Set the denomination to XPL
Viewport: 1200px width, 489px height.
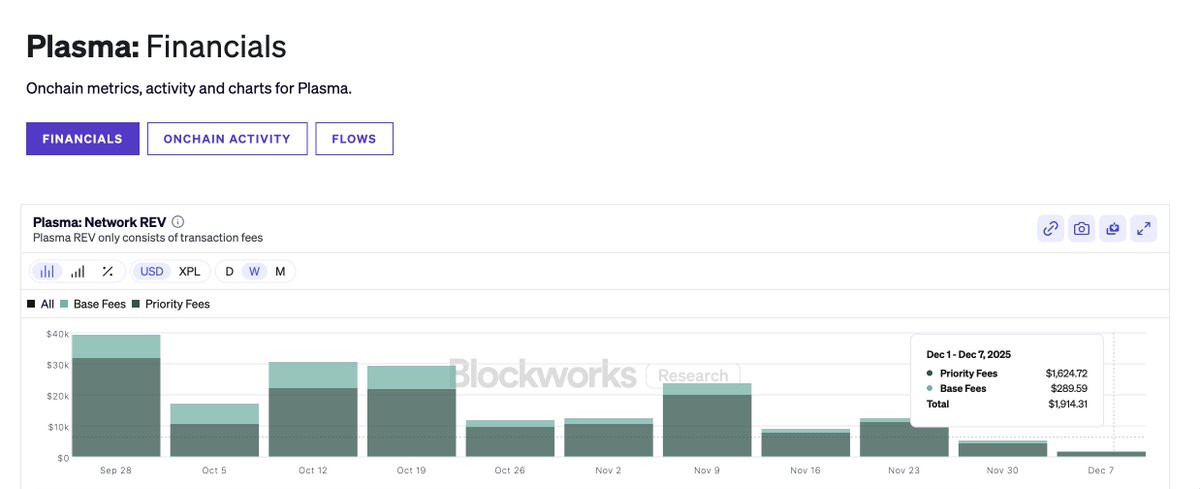[x=189, y=271]
